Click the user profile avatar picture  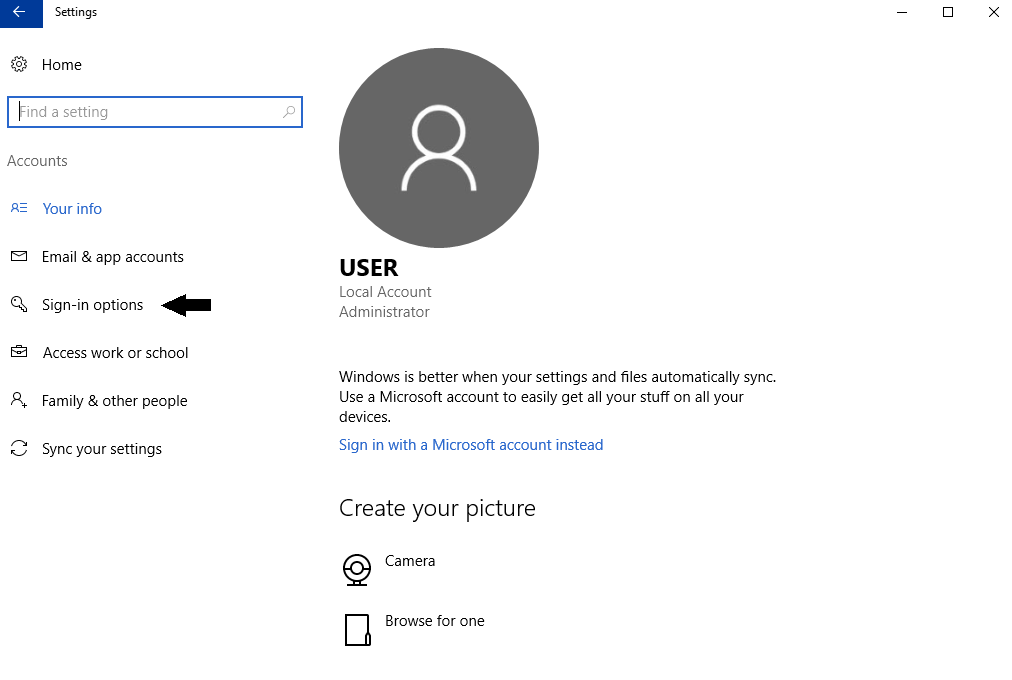[x=438, y=148]
